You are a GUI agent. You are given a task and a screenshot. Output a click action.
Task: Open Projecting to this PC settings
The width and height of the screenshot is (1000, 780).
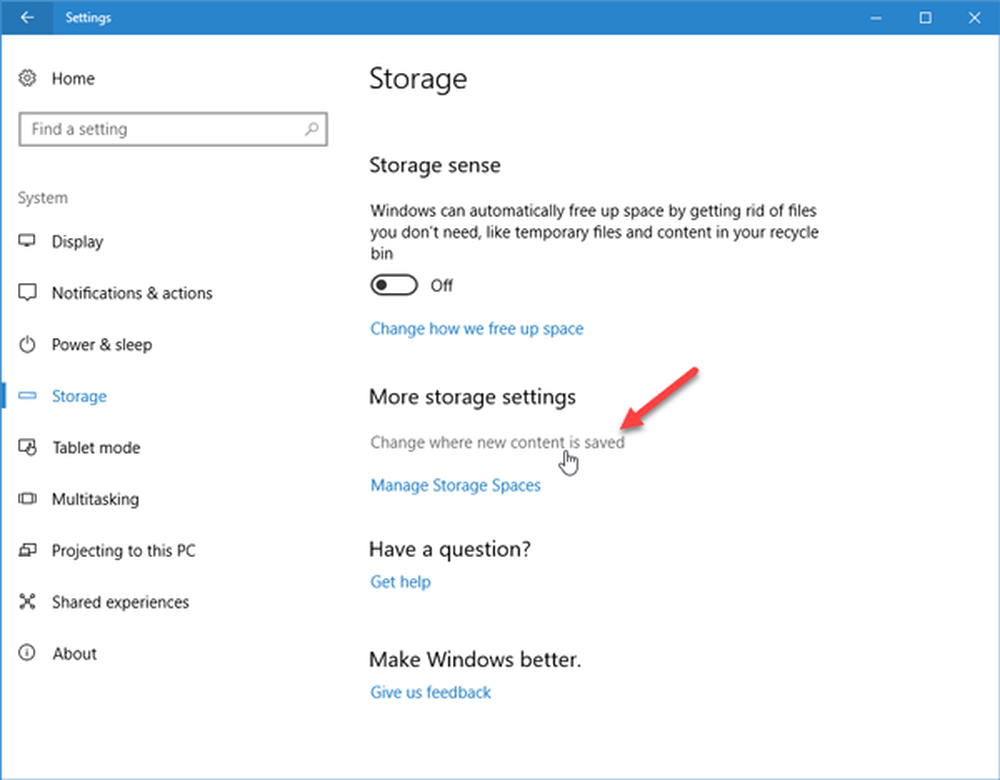pos(123,551)
